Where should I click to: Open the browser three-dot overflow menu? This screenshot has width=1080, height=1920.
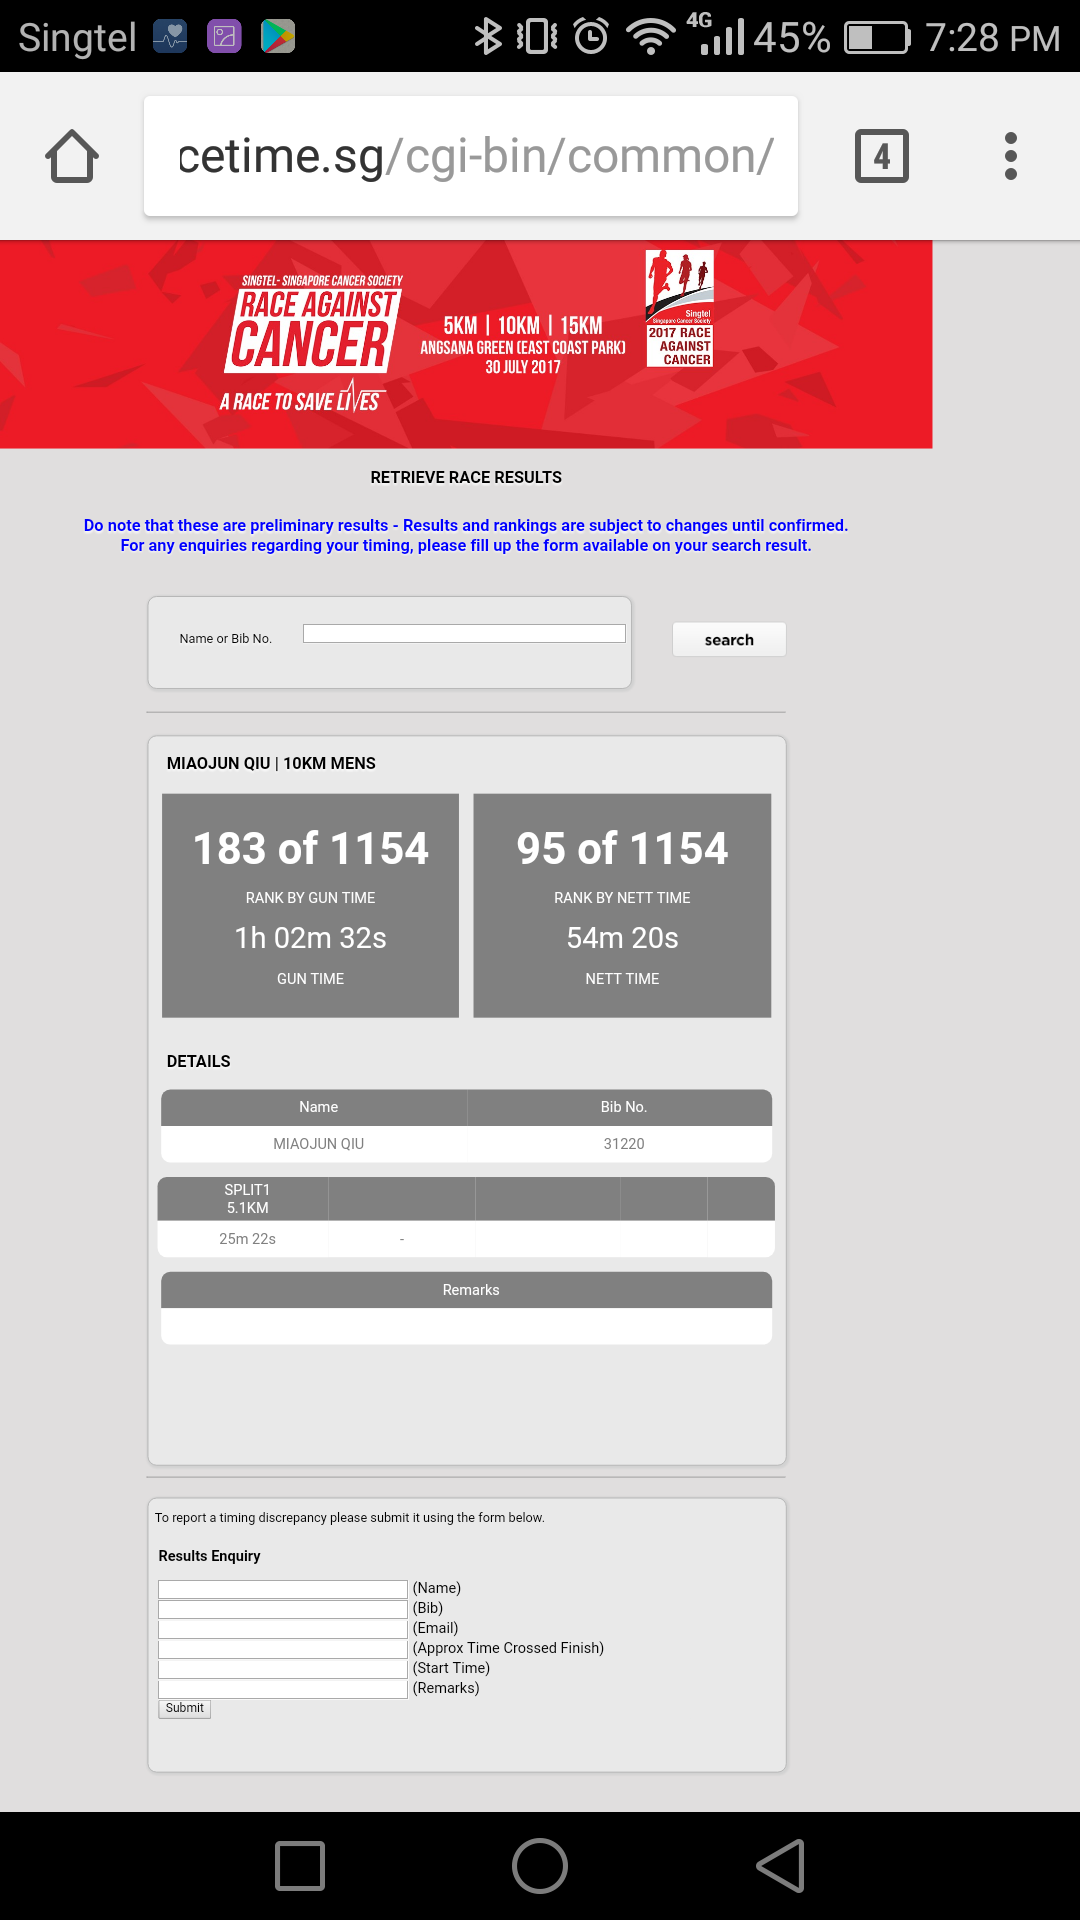coord(1011,156)
